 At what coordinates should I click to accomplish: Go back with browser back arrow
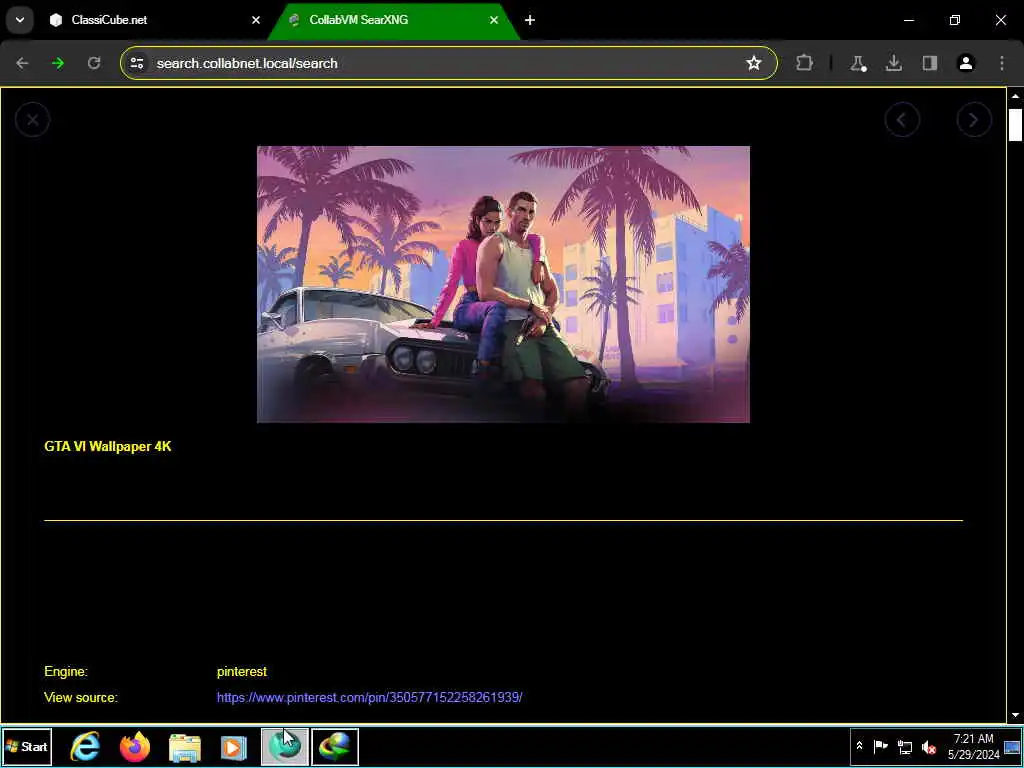(22, 63)
